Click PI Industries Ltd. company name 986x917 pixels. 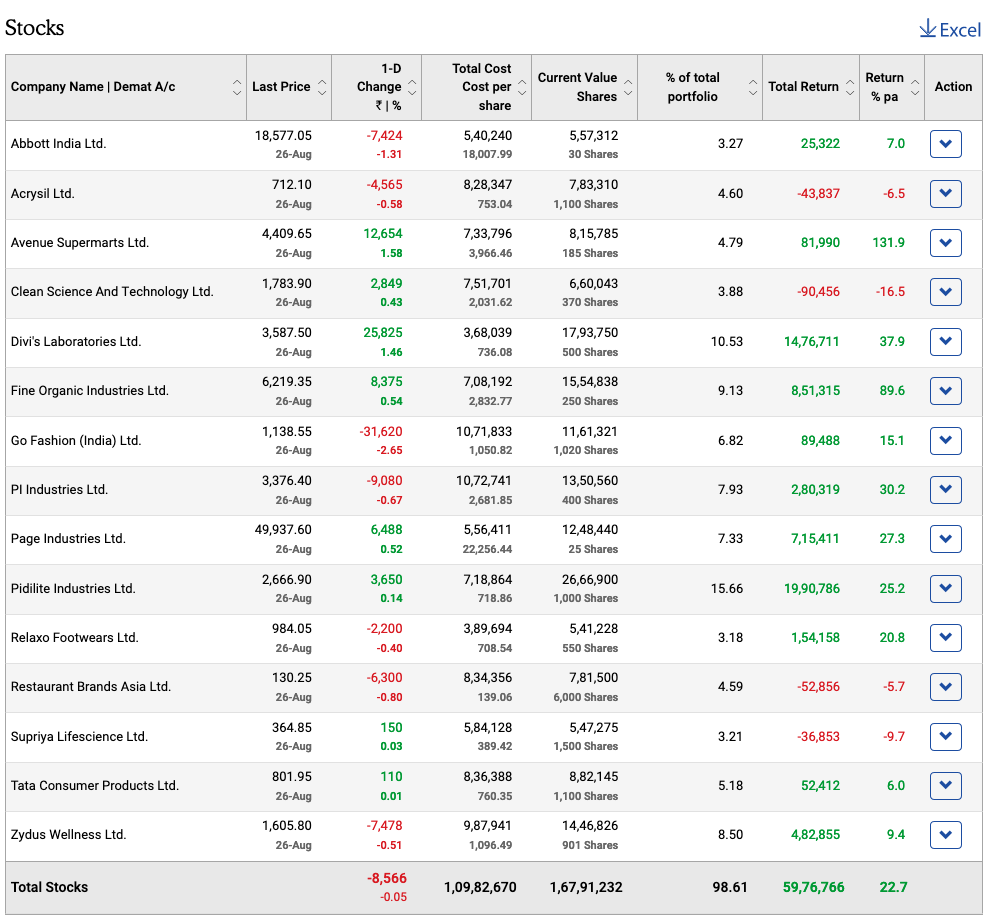point(59,489)
